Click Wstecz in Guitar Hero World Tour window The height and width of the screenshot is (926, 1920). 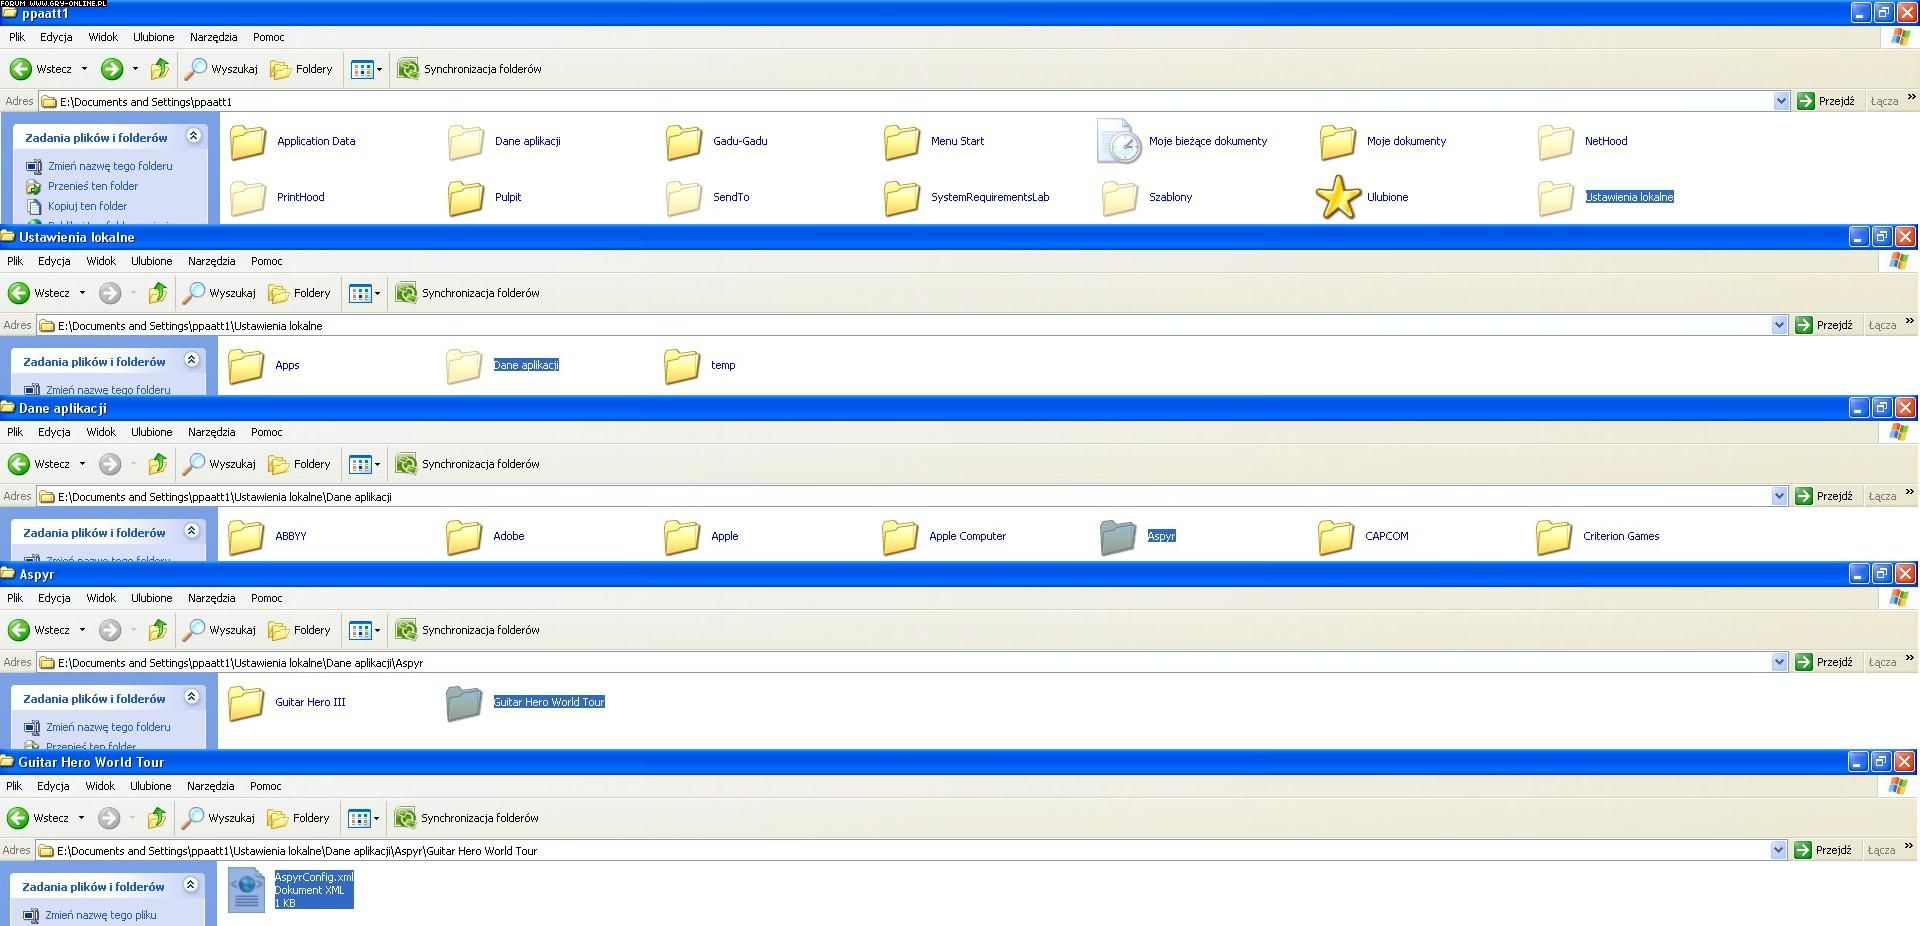pyautogui.click(x=38, y=818)
